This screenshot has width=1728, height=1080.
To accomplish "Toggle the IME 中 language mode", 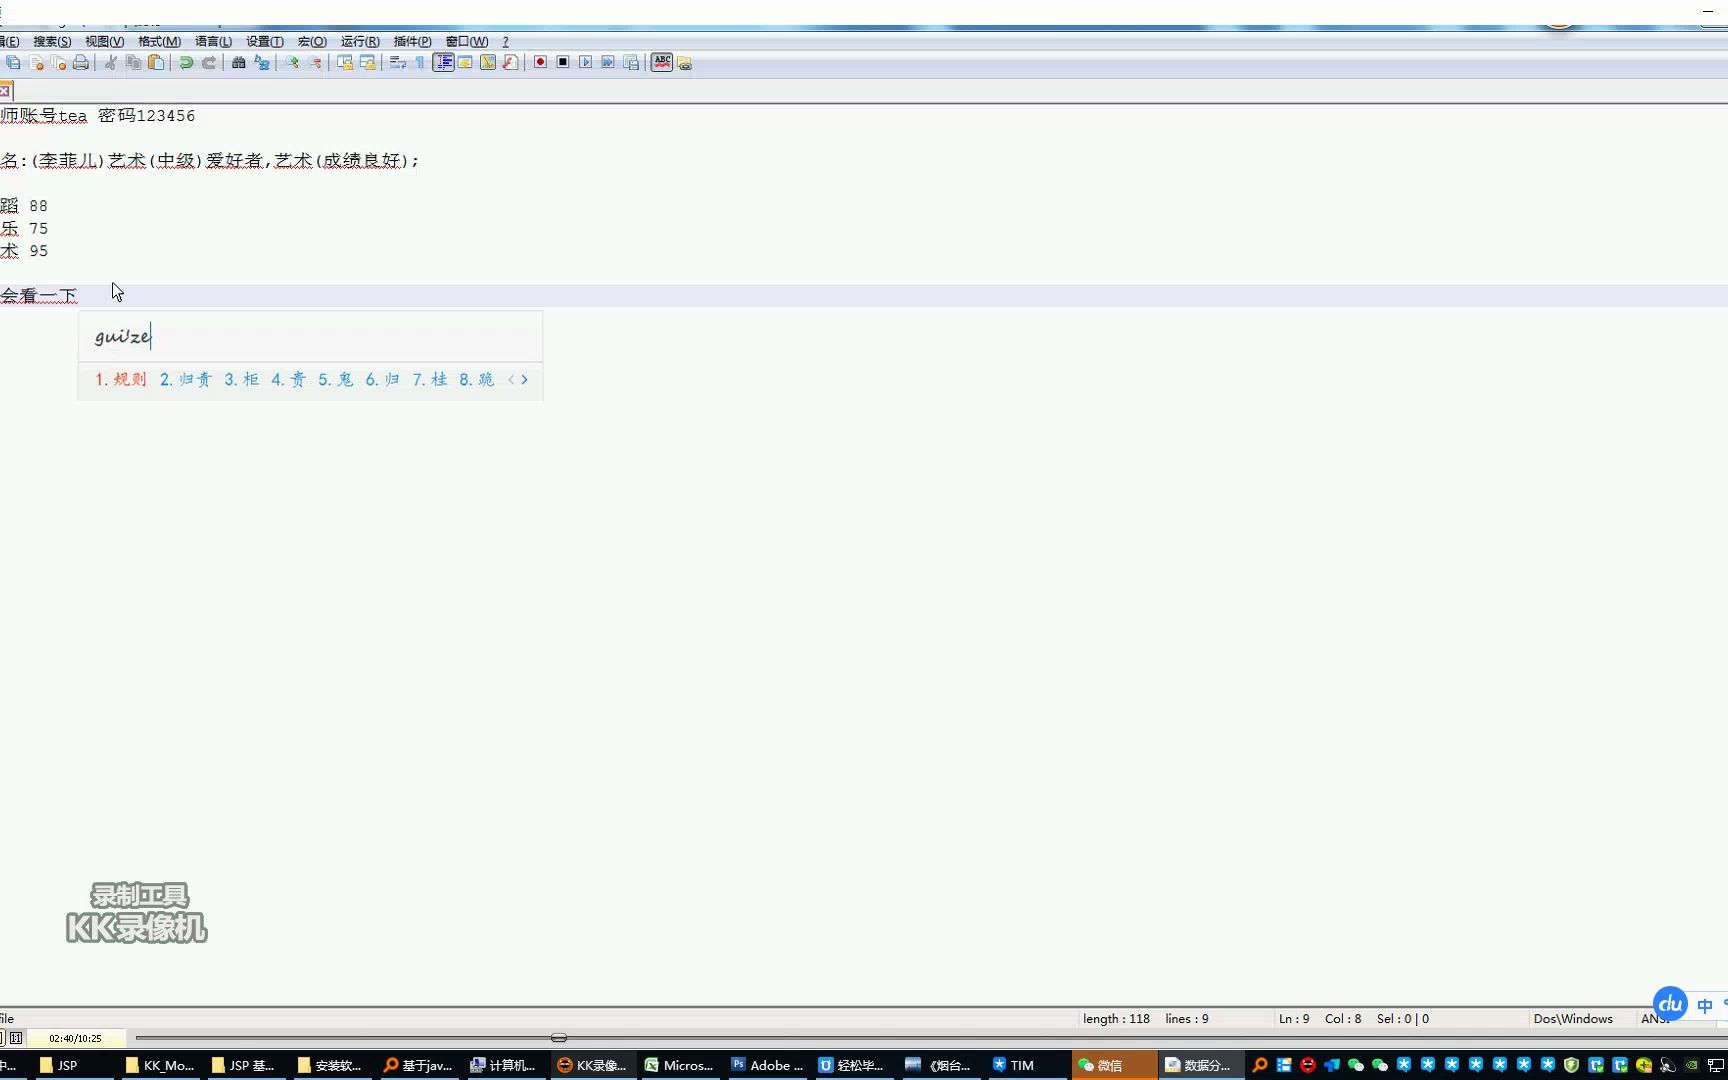I will click(1705, 1006).
